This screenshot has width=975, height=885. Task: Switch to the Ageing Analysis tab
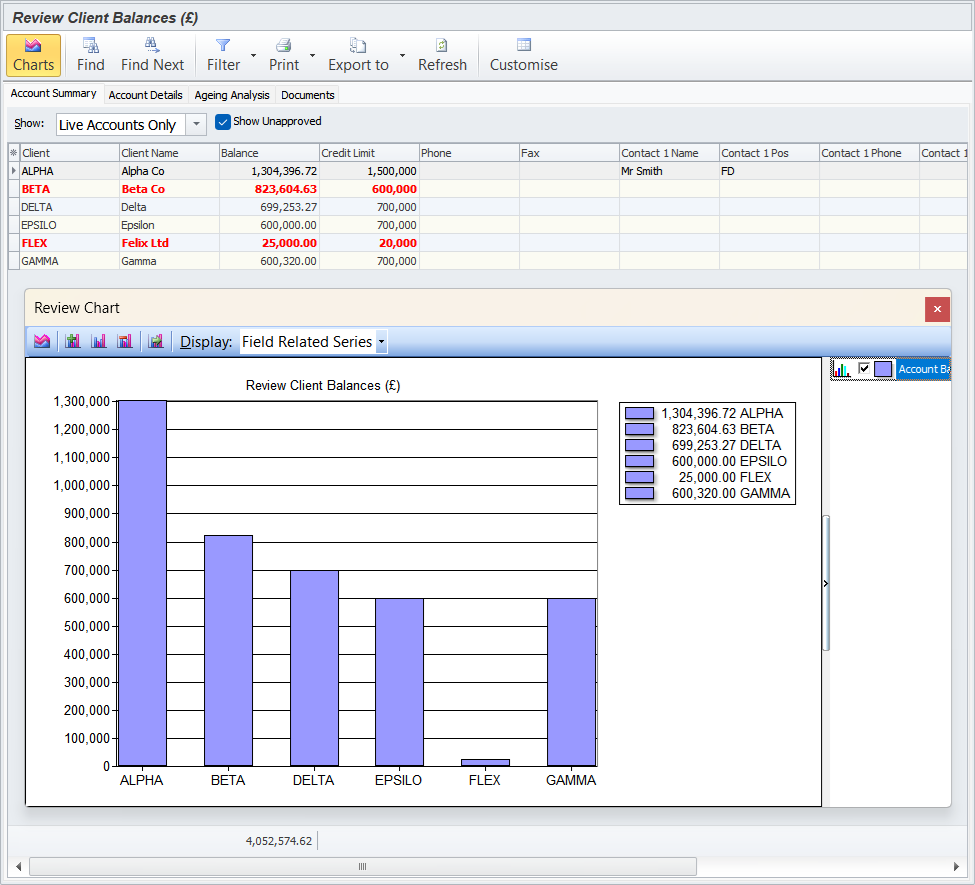(231, 95)
